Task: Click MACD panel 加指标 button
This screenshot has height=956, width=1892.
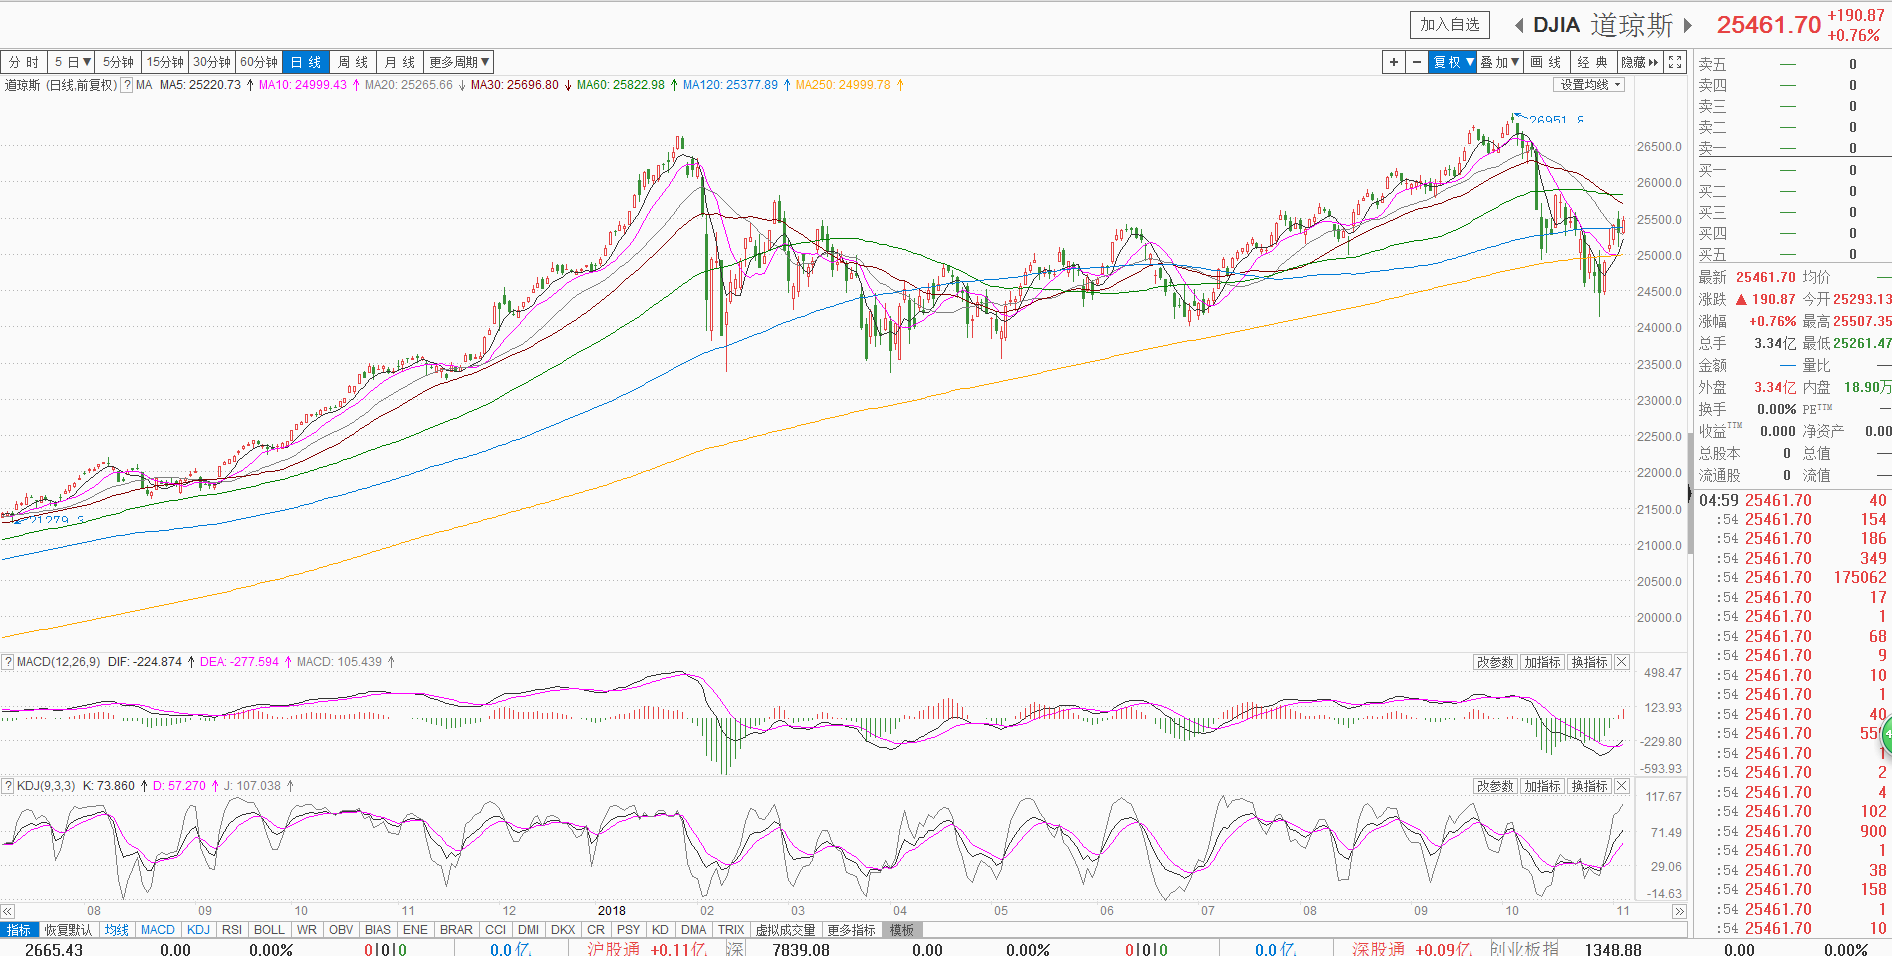Action: coord(1543,662)
